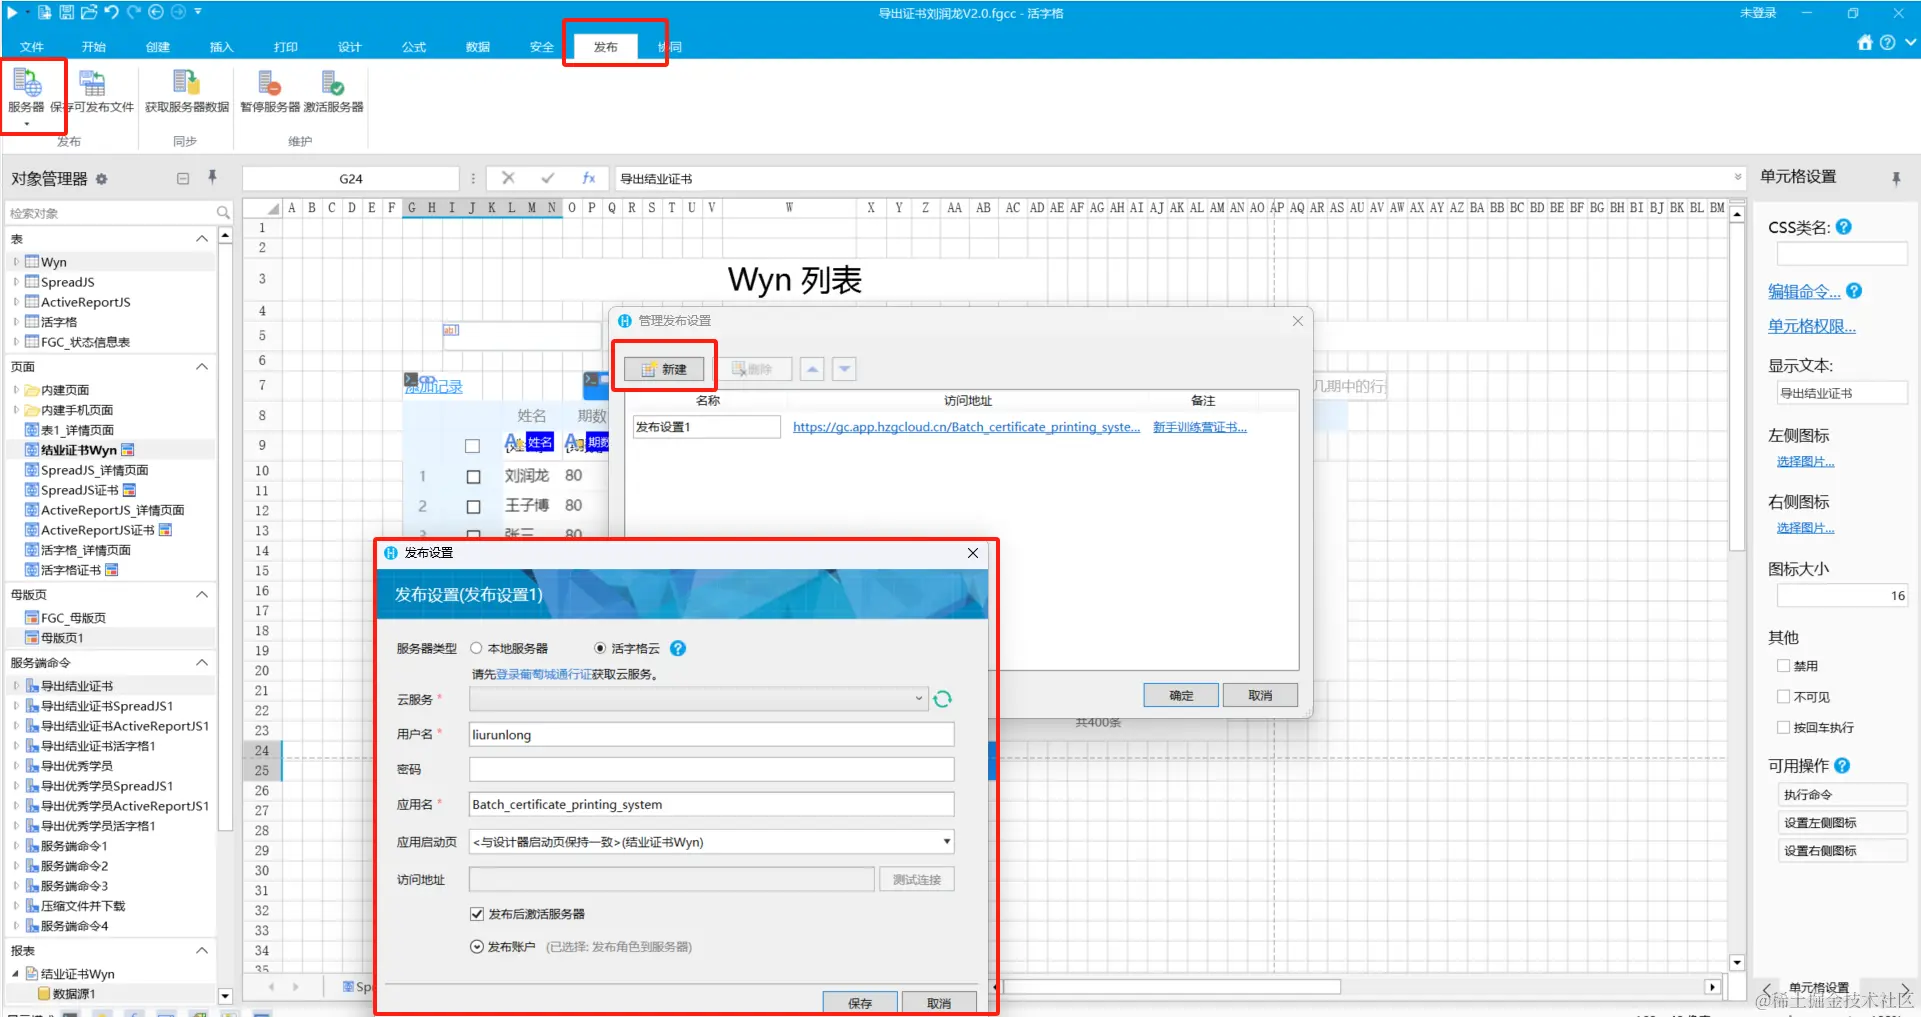This screenshot has height=1017, width=1921.
Task: Collapse the 母版页 section
Action: (202, 595)
